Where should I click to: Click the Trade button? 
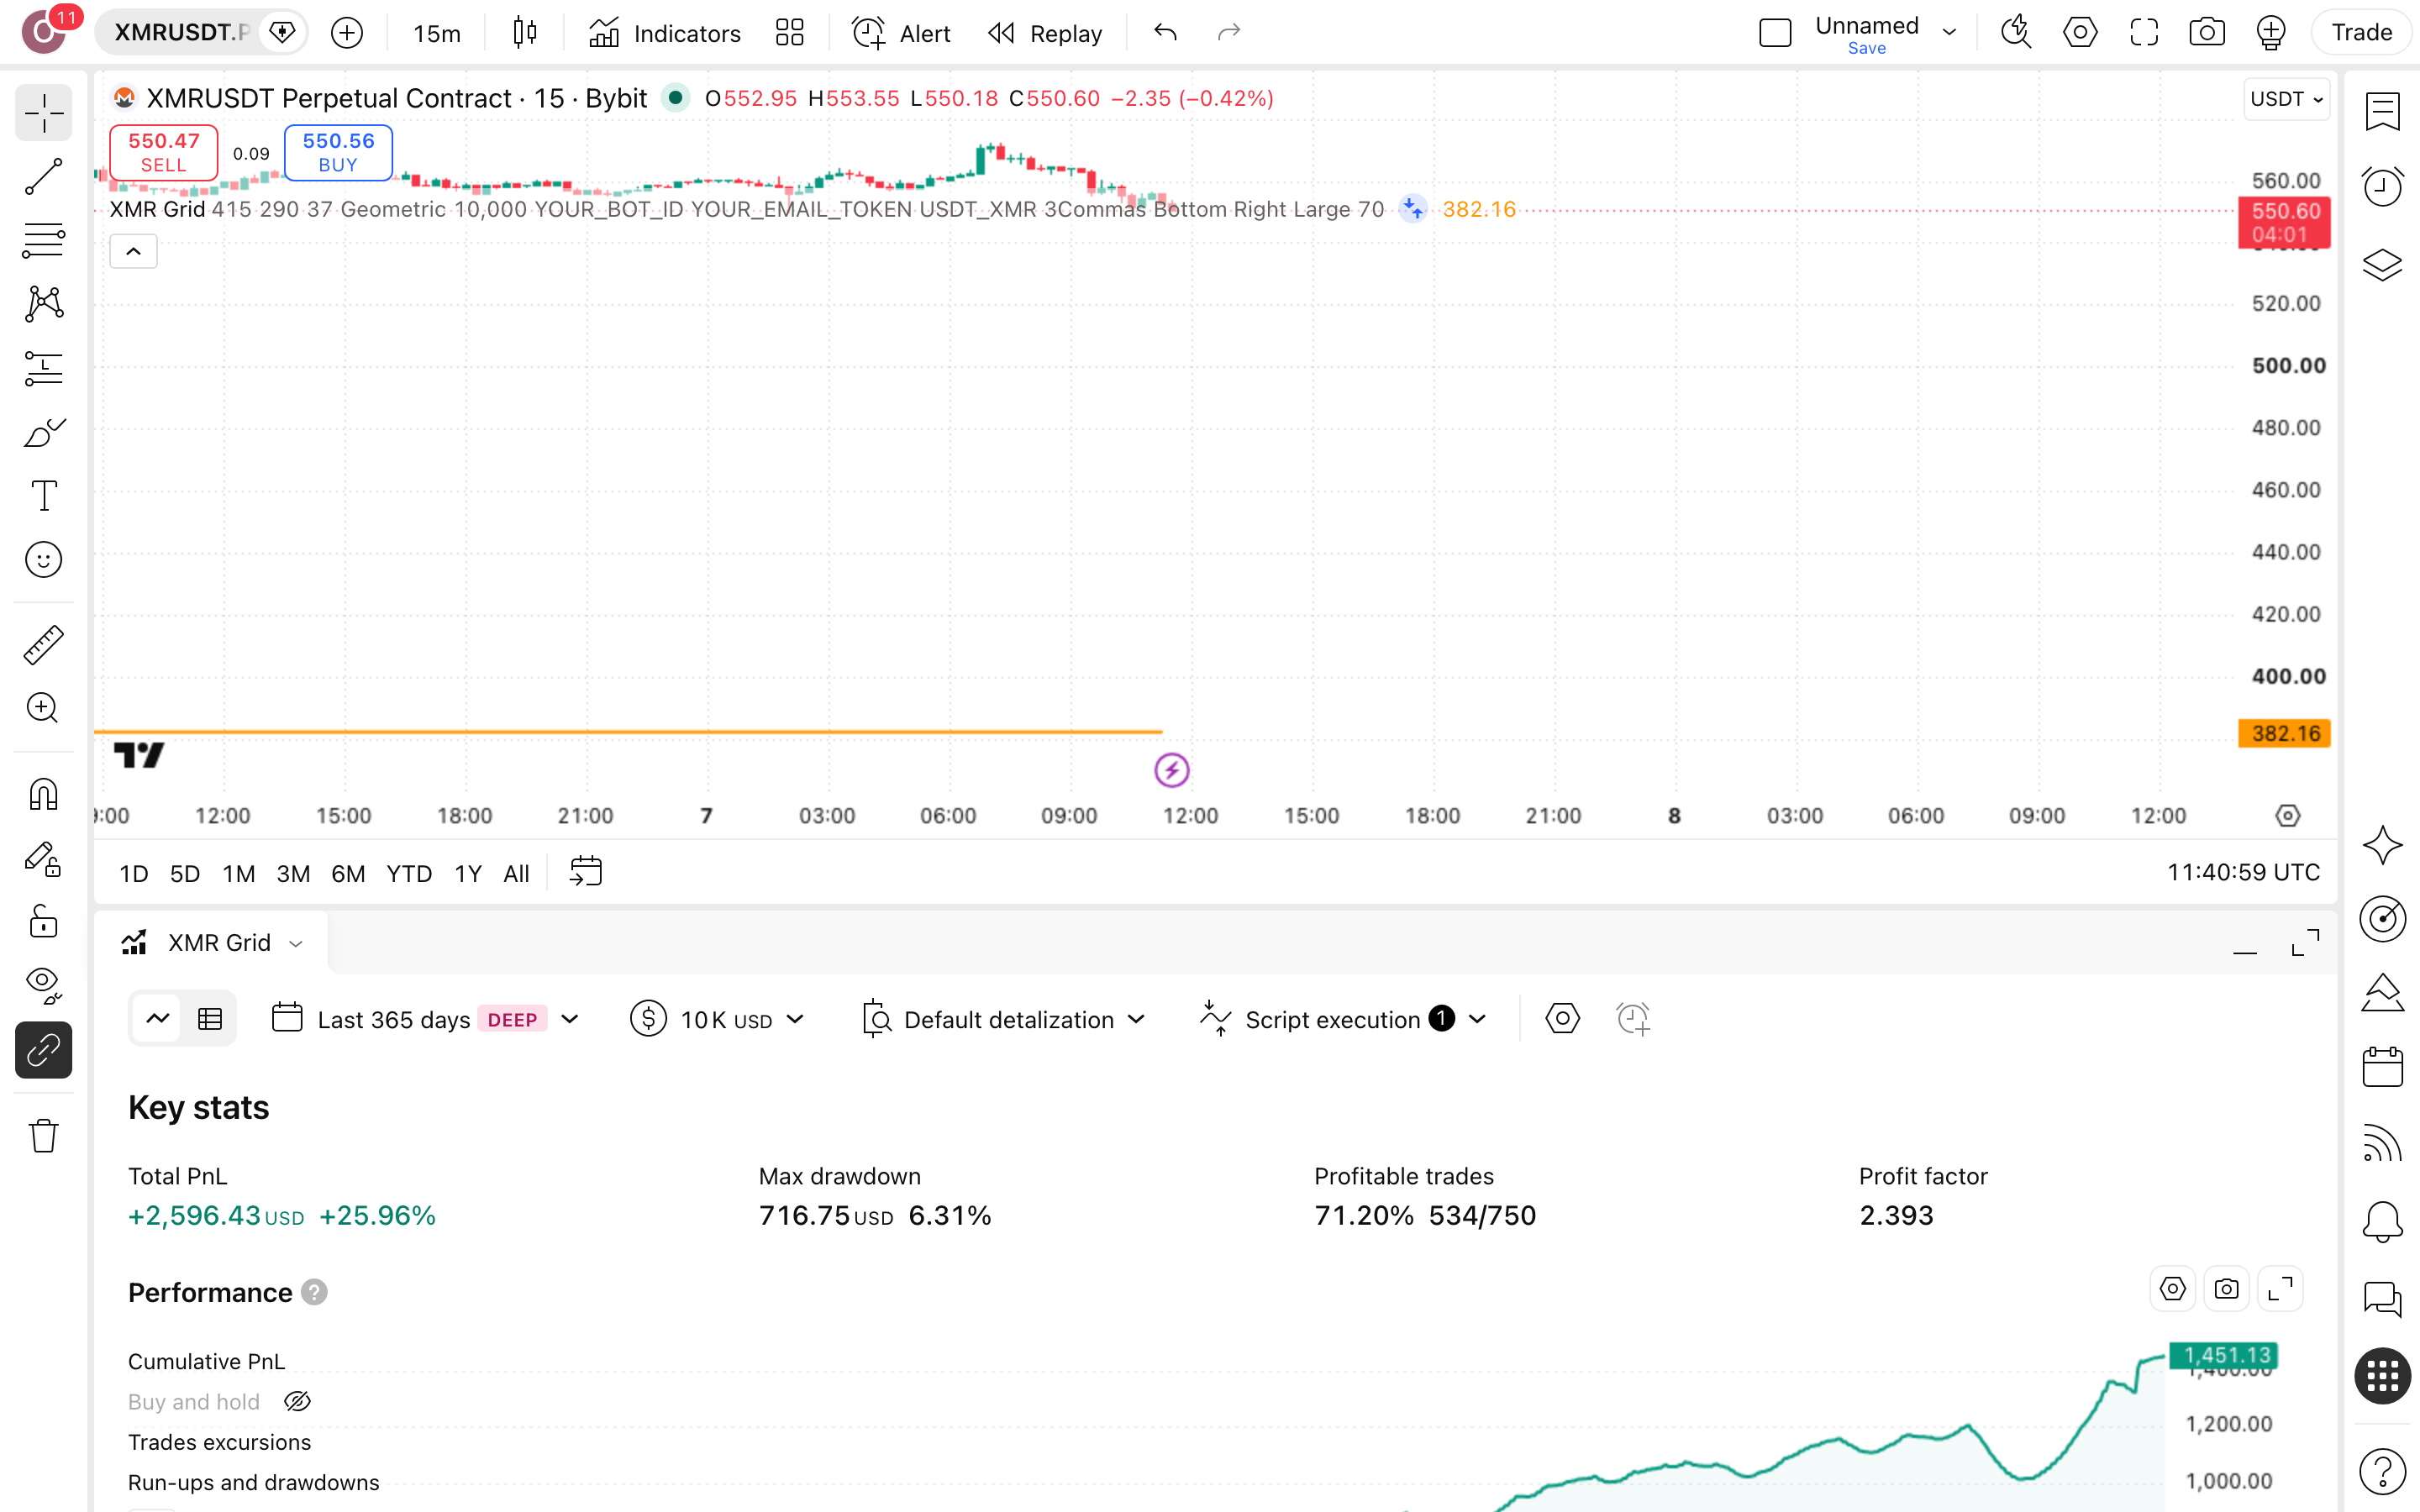2361,33
